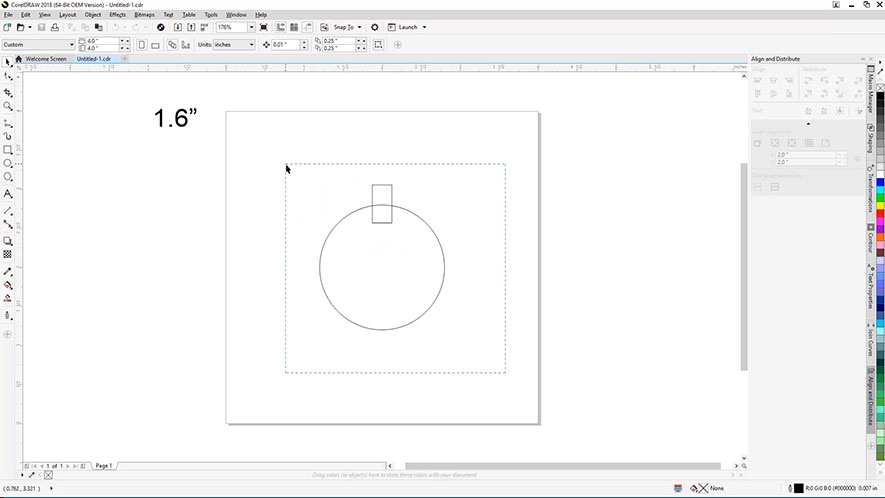Click the Save icon in the toolbar
This screenshot has height=498, width=885.
[x=41, y=27]
